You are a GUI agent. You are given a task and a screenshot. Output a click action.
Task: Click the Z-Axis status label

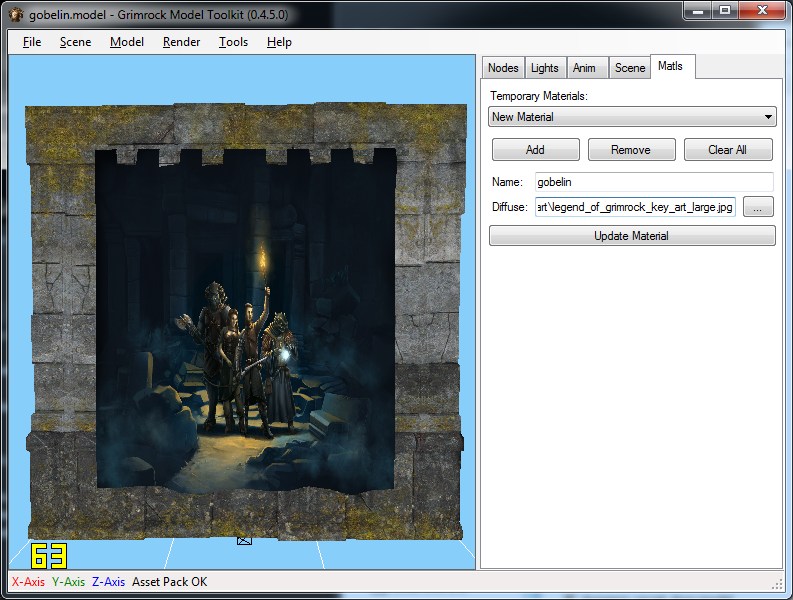pyautogui.click(x=108, y=582)
